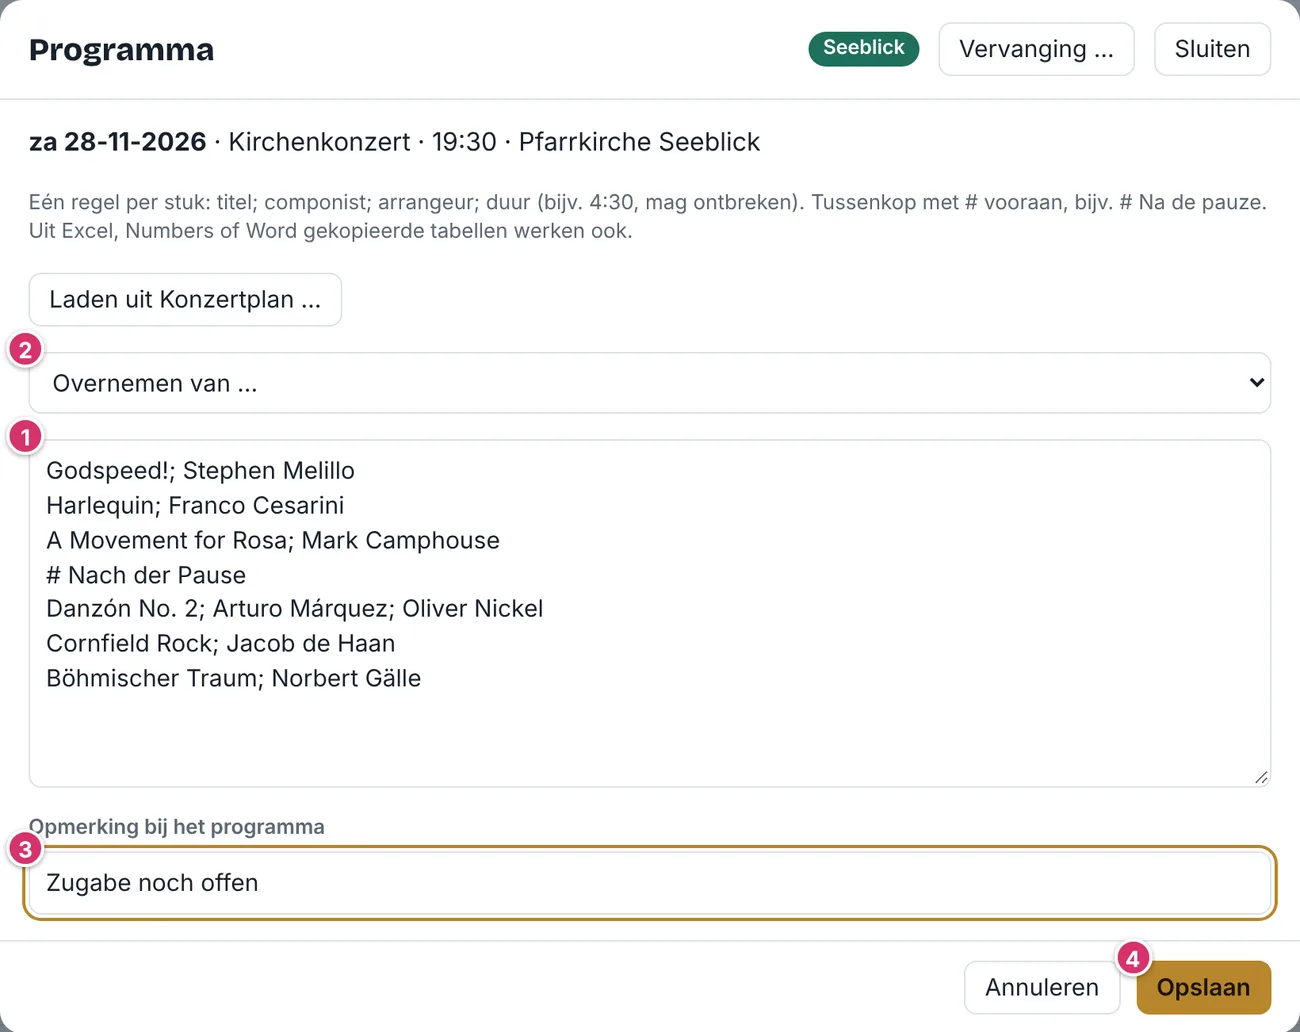Click the 'Programma' dialog title
1300x1032 pixels.
(121, 50)
